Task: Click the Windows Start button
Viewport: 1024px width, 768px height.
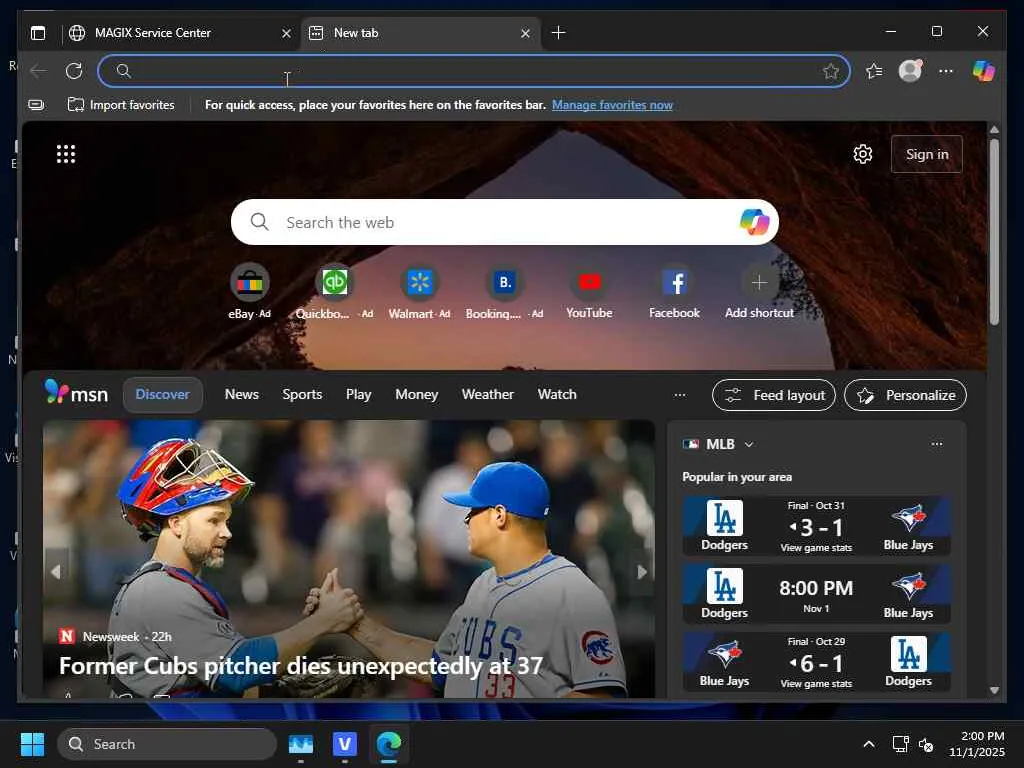Action: [32, 744]
